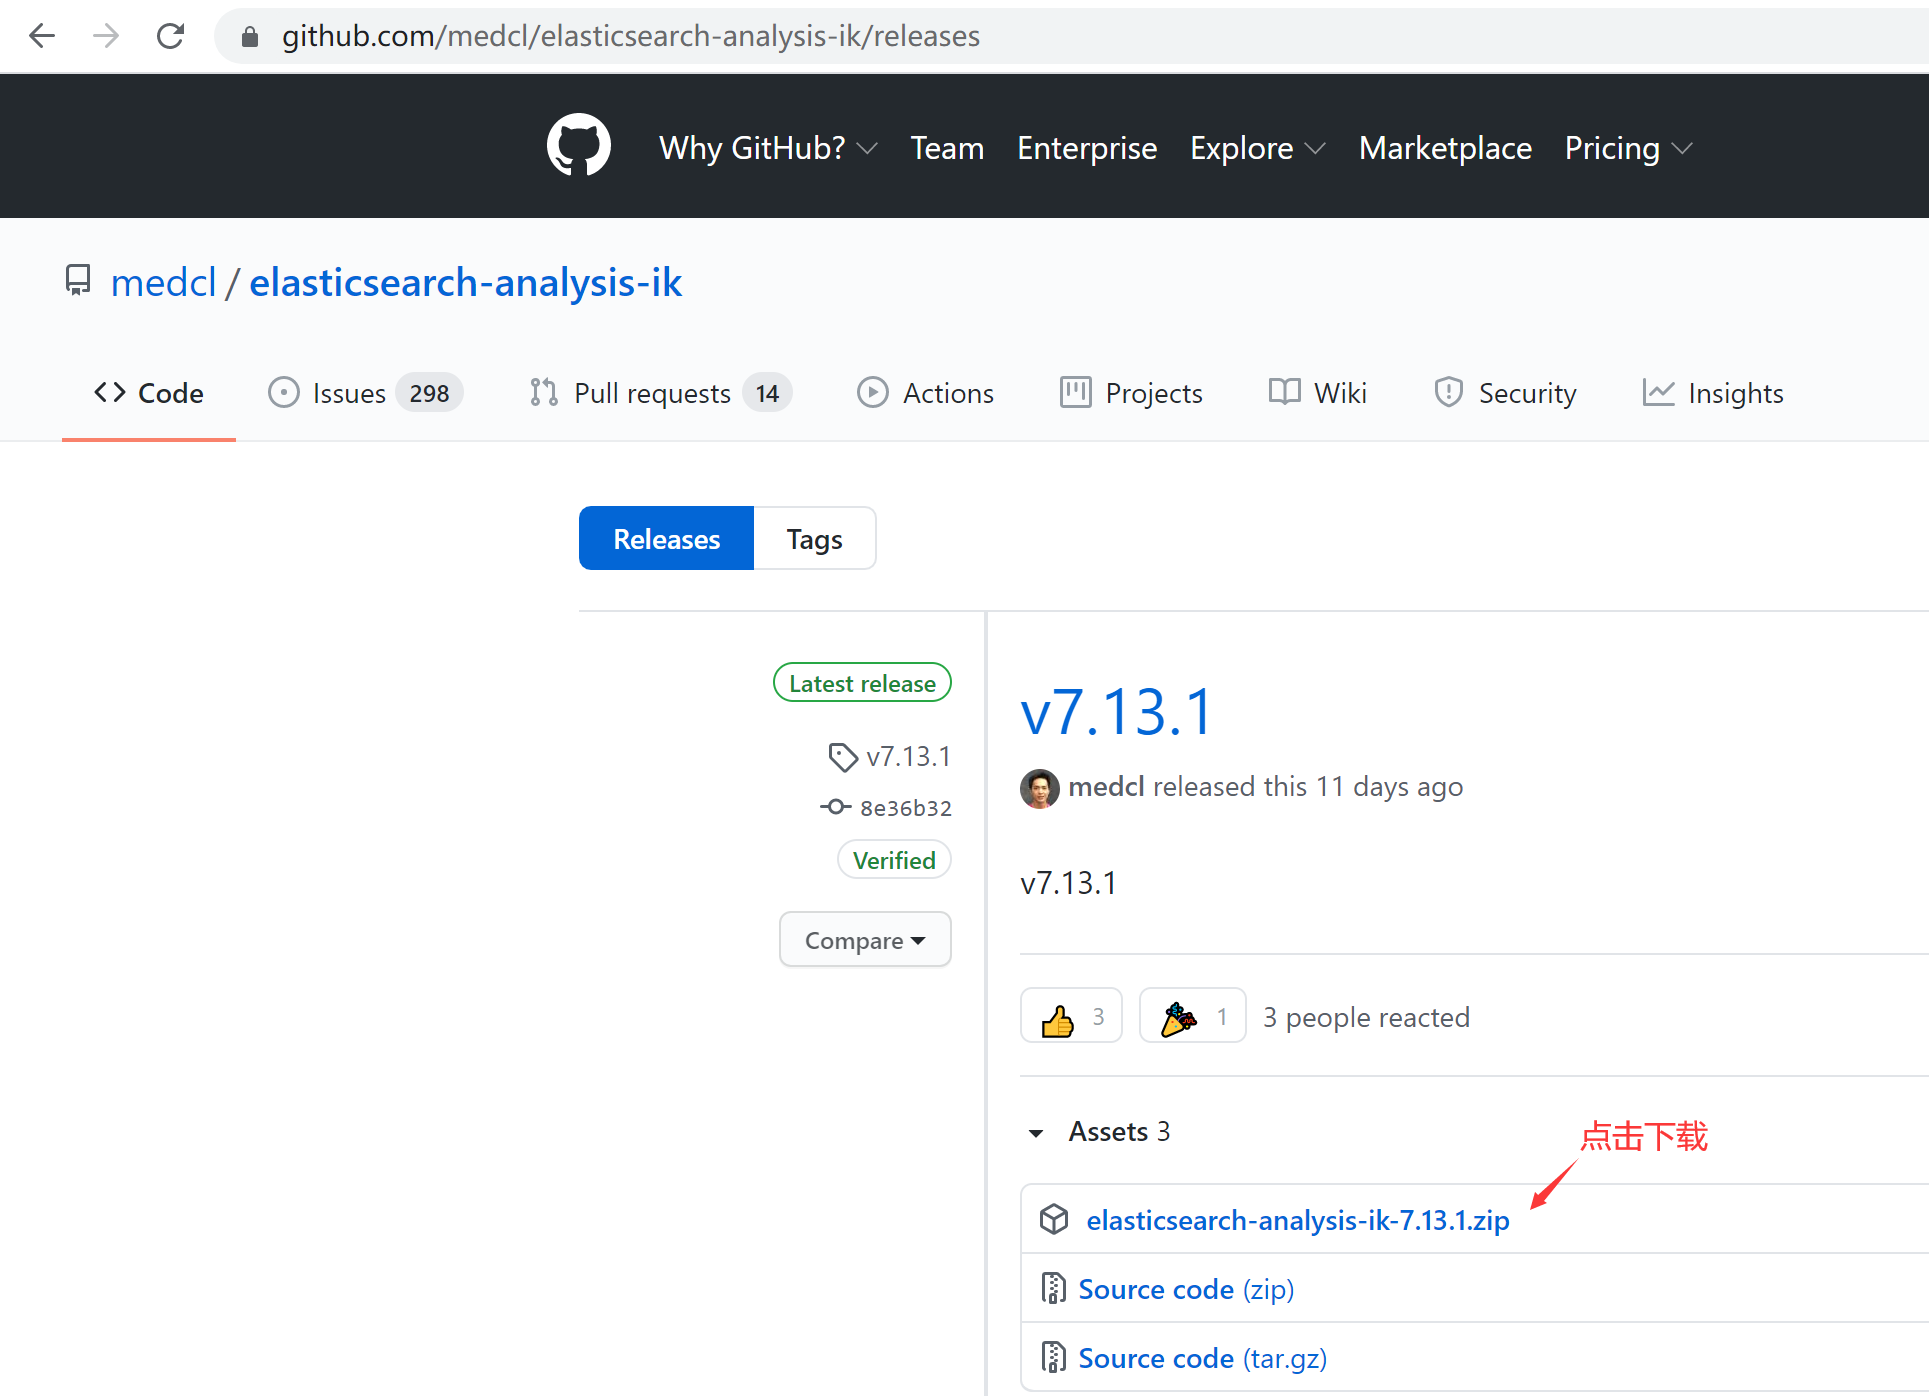Open the v7.13.1 release title
The width and height of the screenshot is (1929, 1396).
click(x=1116, y=712)
